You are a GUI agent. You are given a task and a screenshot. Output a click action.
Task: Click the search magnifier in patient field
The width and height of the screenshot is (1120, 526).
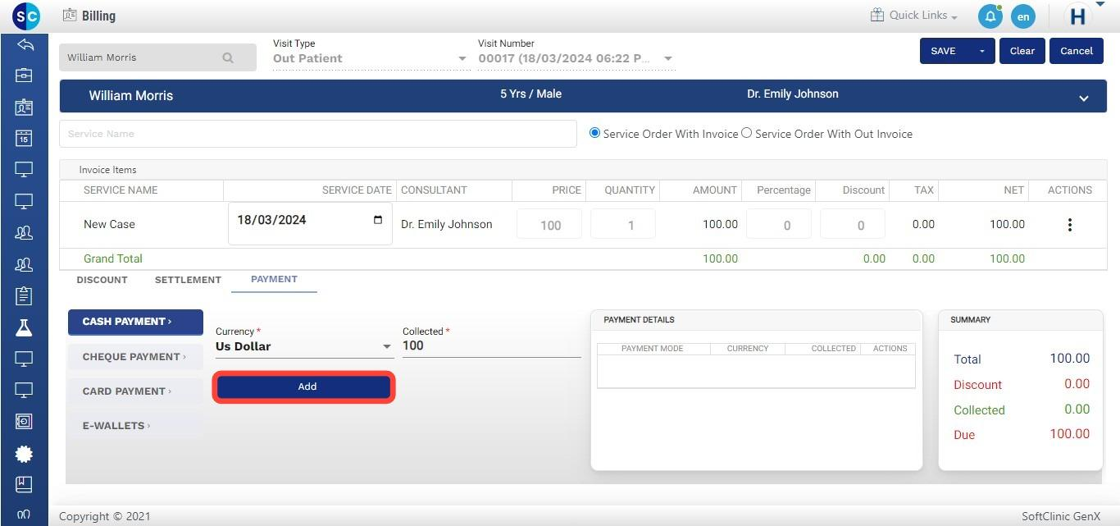coord(228,58)
